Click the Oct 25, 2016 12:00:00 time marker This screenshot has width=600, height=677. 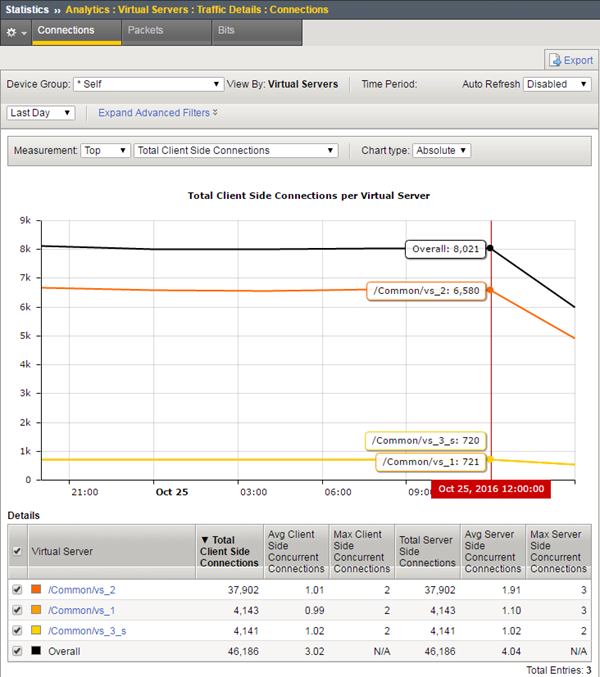(x=490, y=489)
